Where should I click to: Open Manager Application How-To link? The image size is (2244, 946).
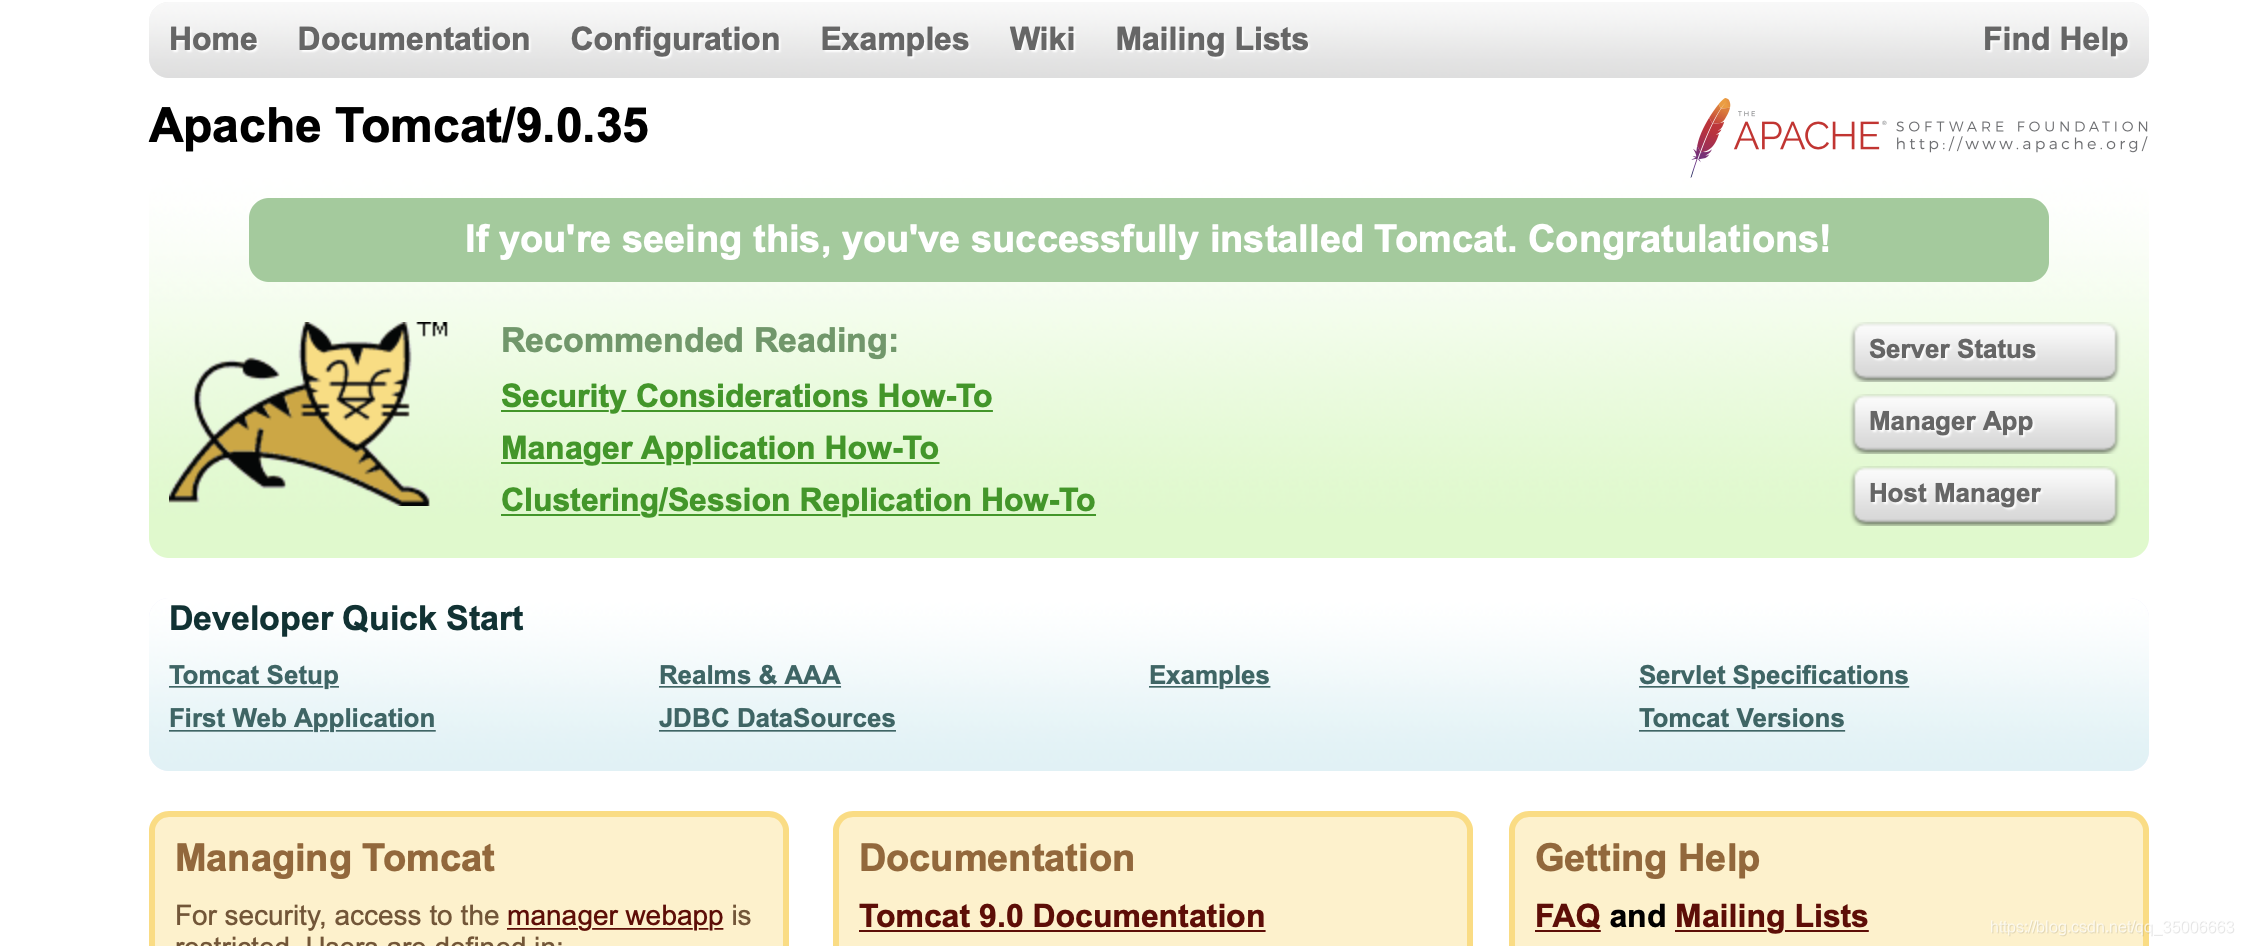click(720, 448)
